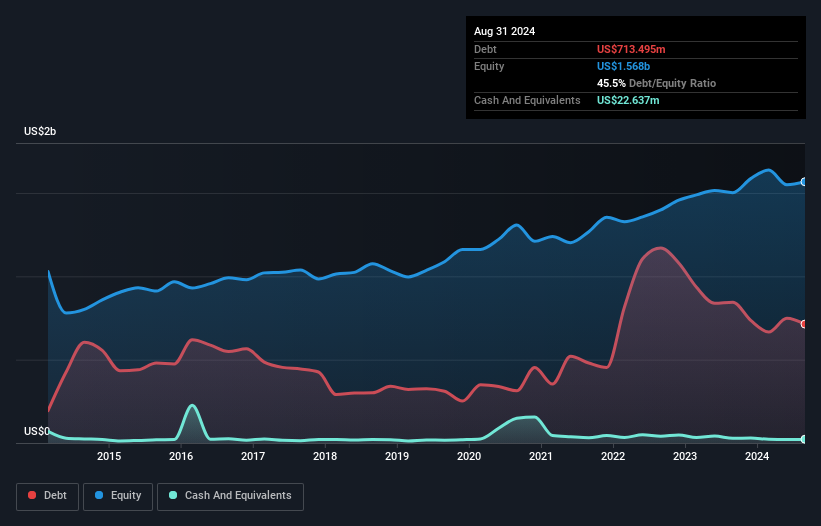
Task: Click the Equity row label in tooltip
Action: click(x=489, y=66)
